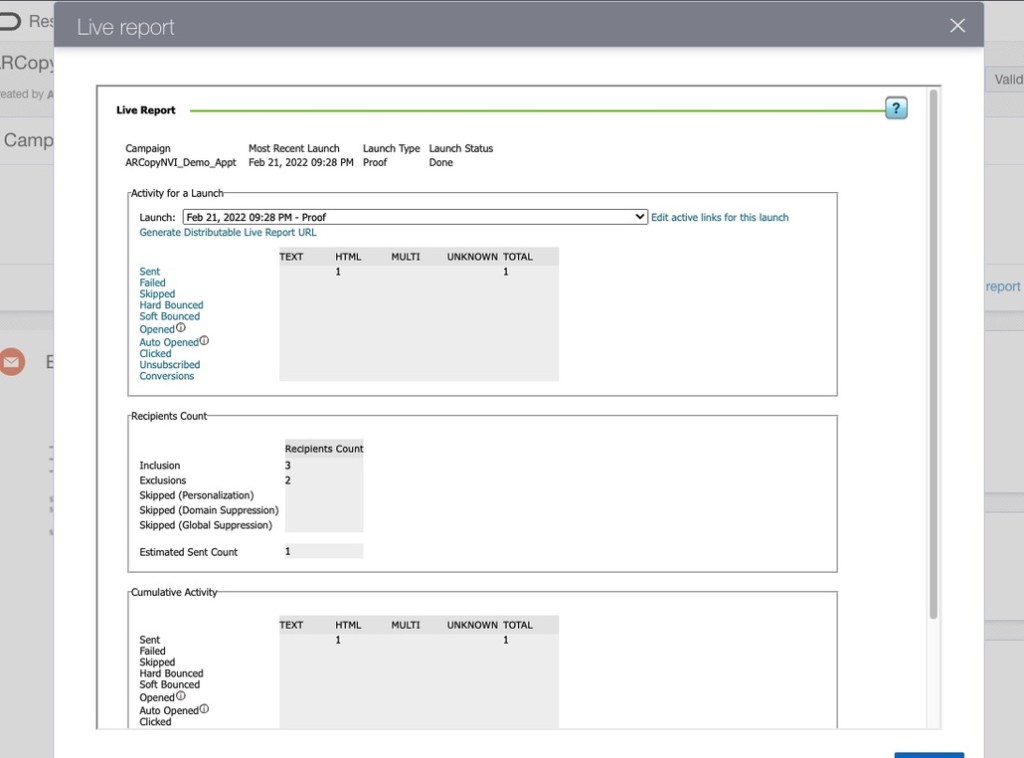The width and height of the screenshot is (1024, 758).
Task: Open the Auto Opened activity link
Action: click(x=168, y=342)
